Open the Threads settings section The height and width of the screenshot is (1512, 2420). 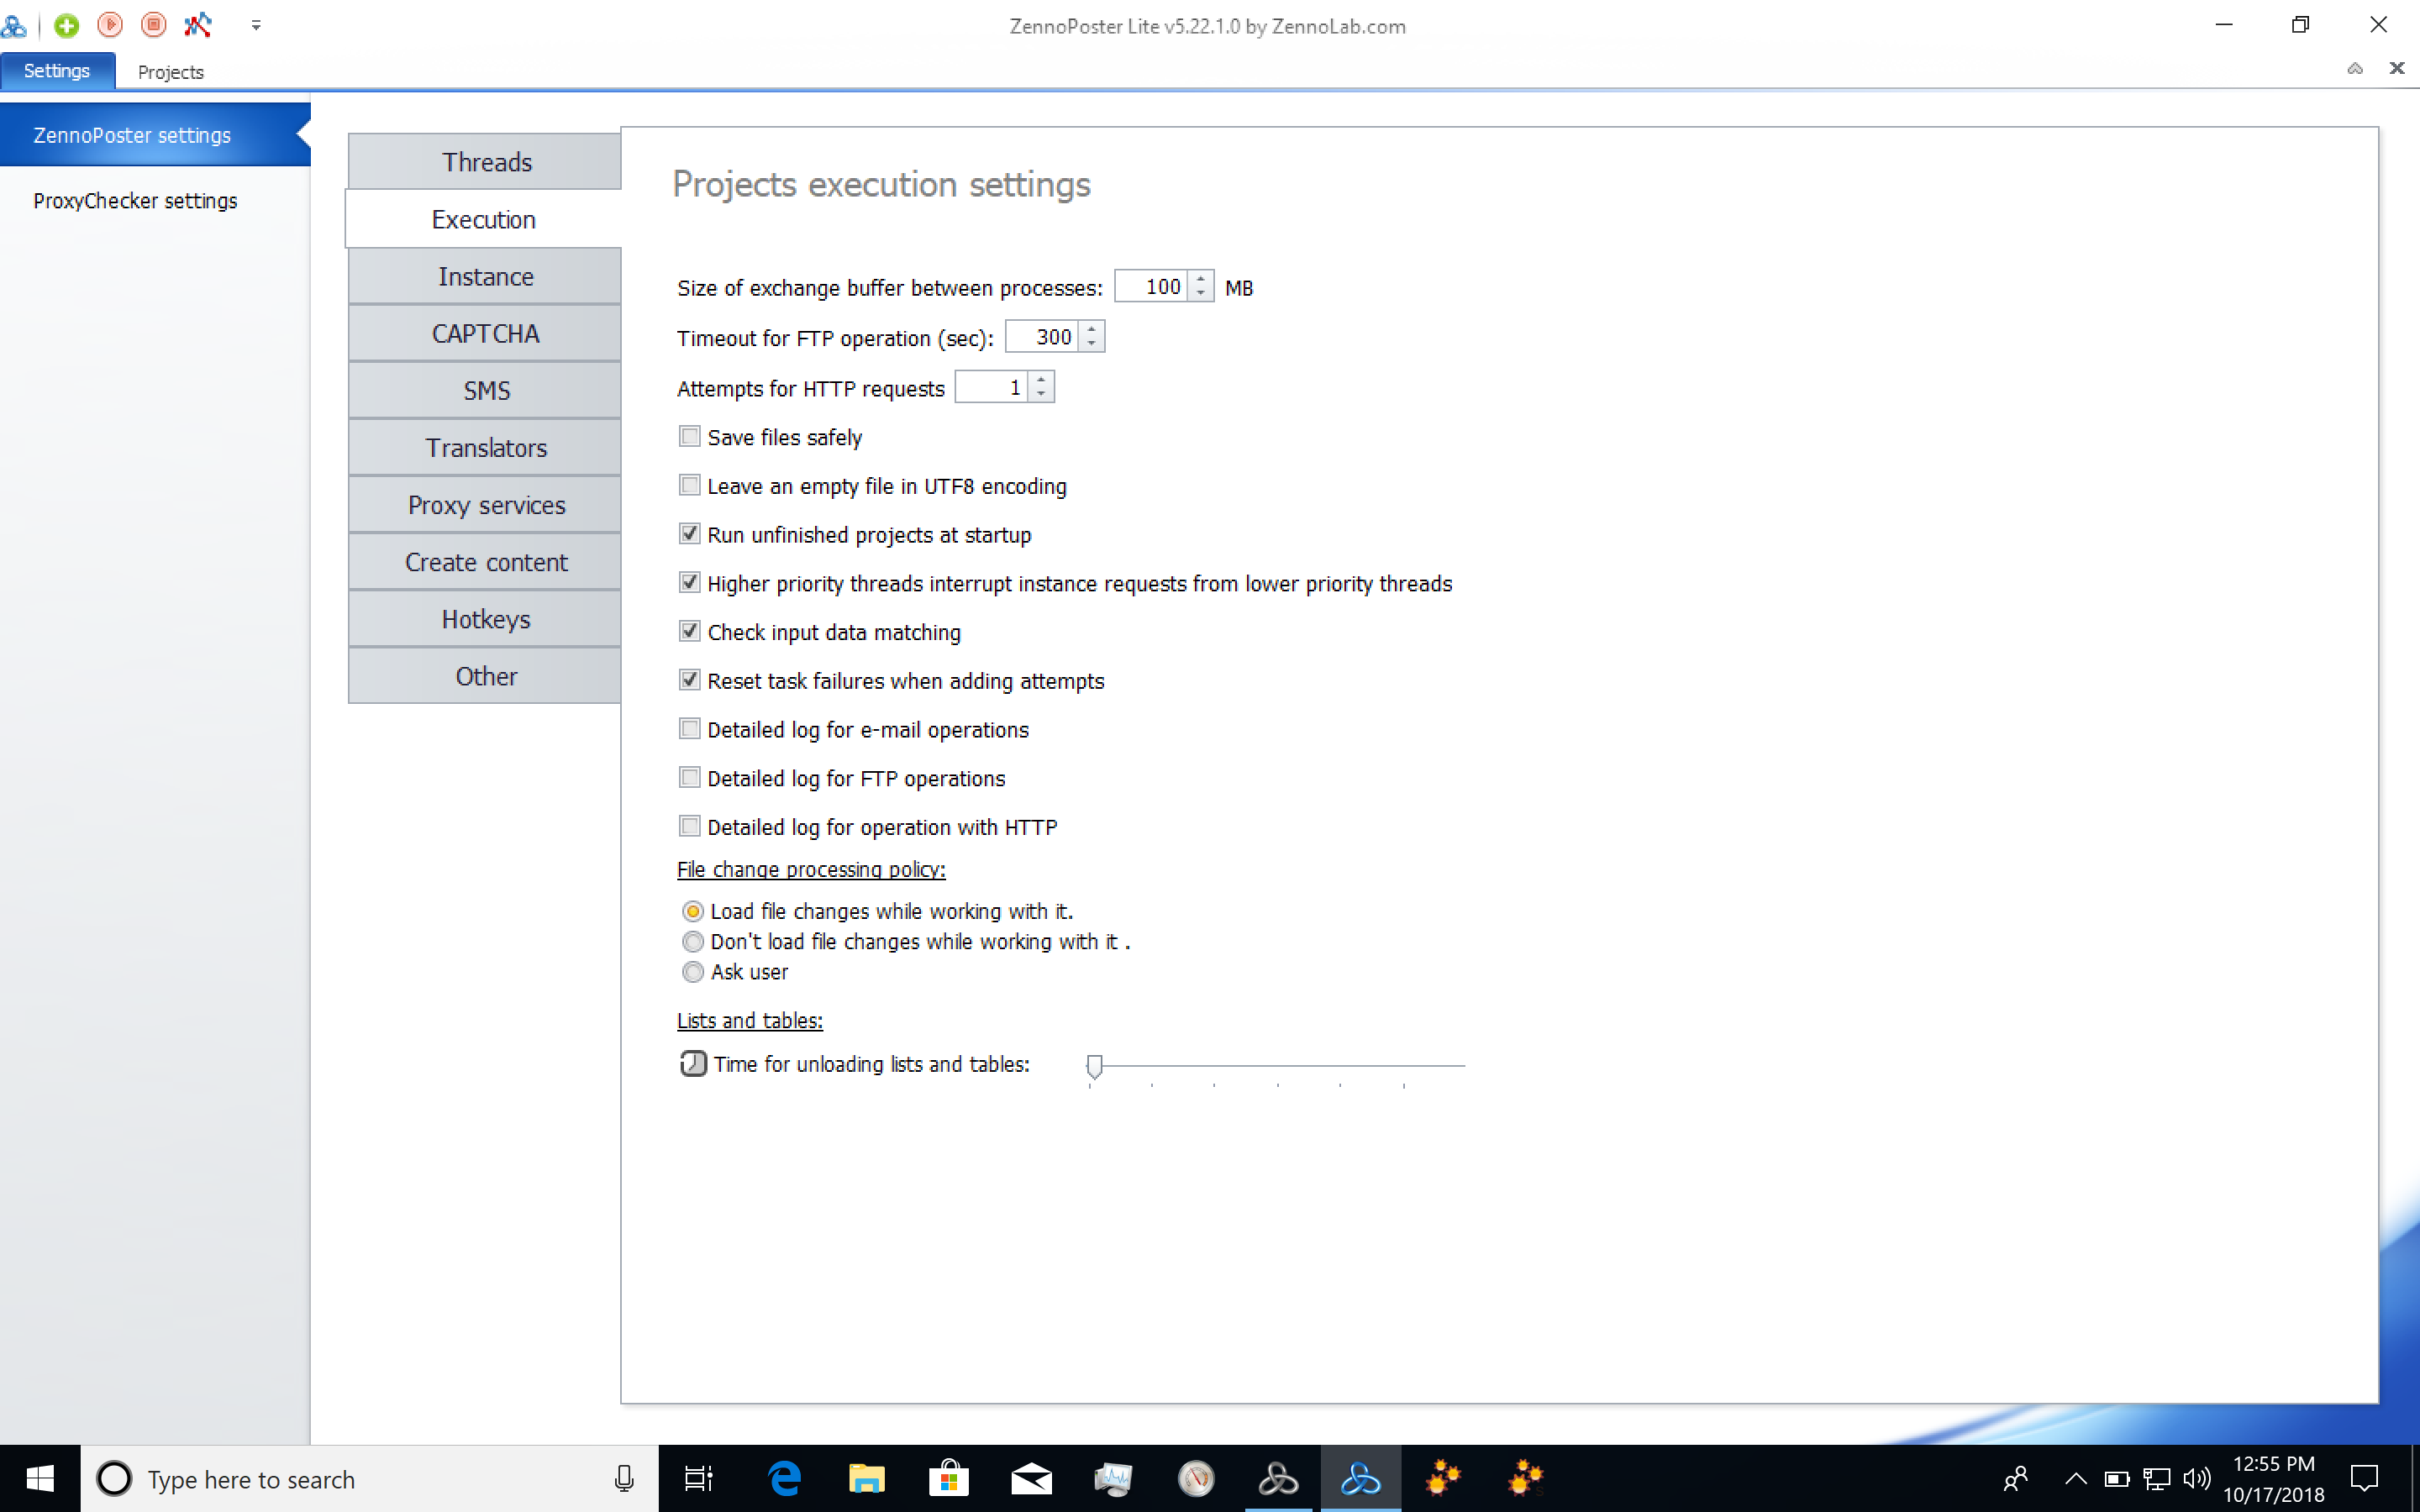[485, 162]
